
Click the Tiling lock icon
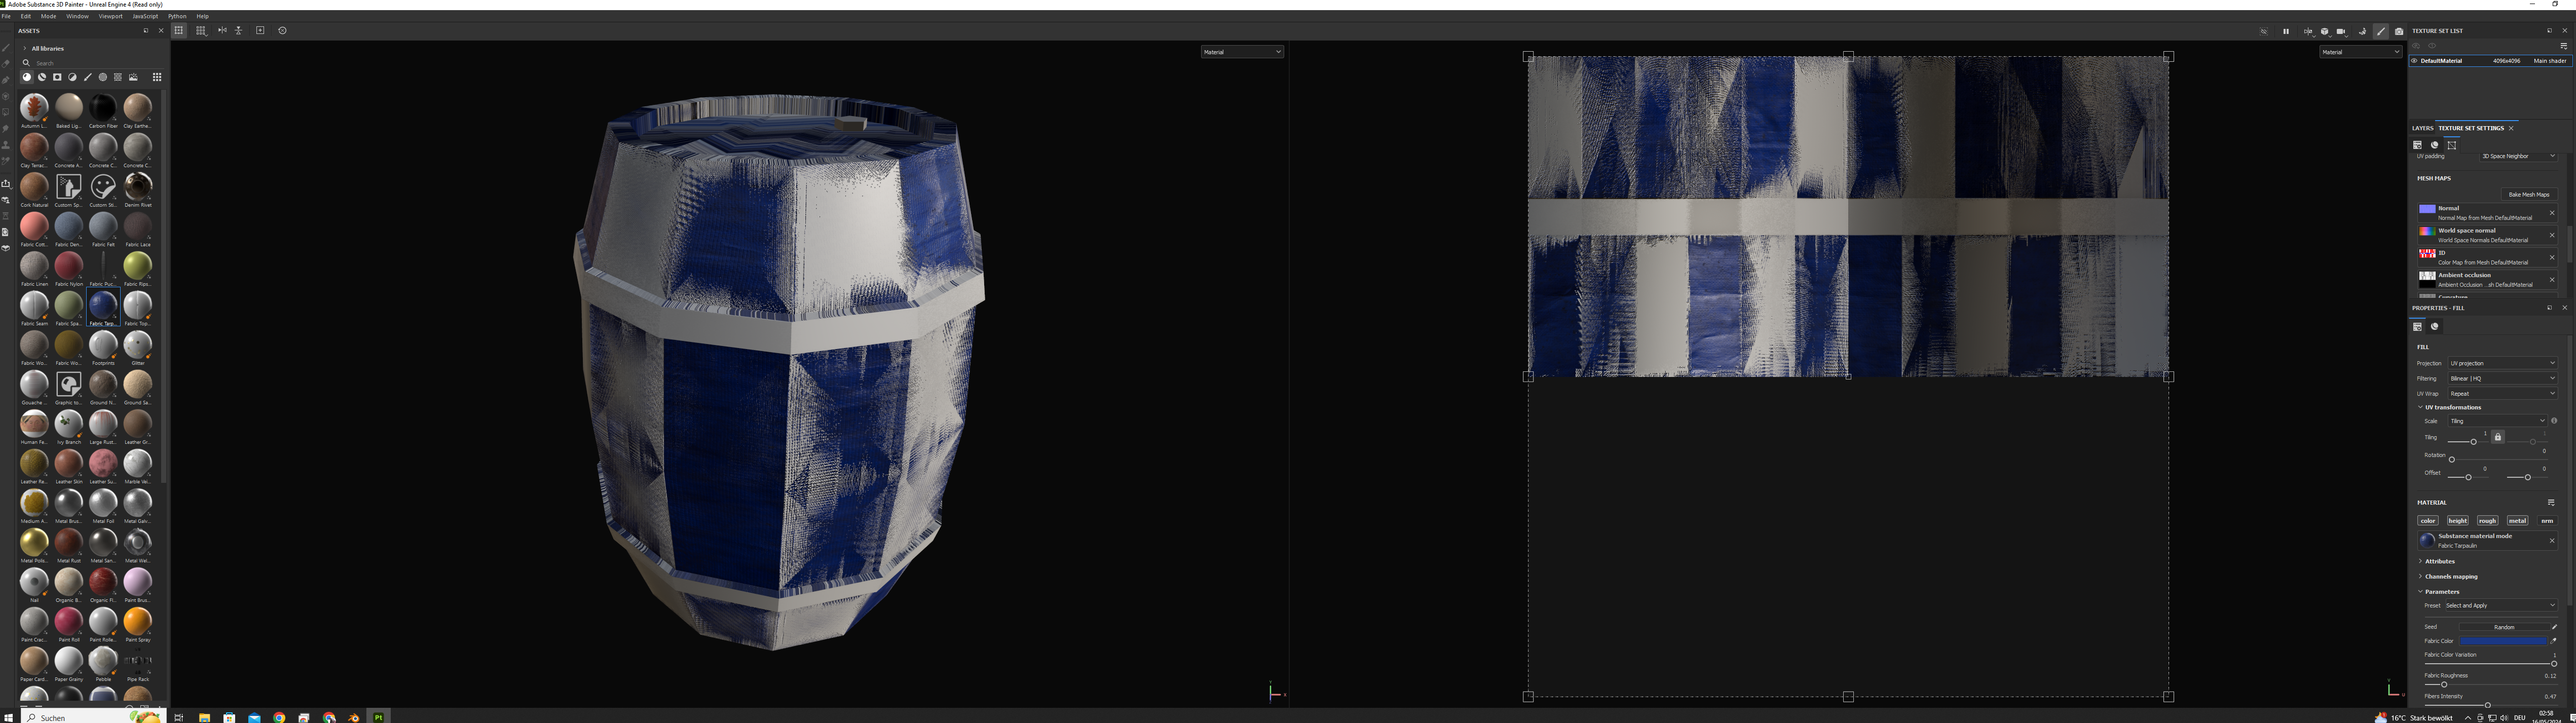[x=2497, y=437]
